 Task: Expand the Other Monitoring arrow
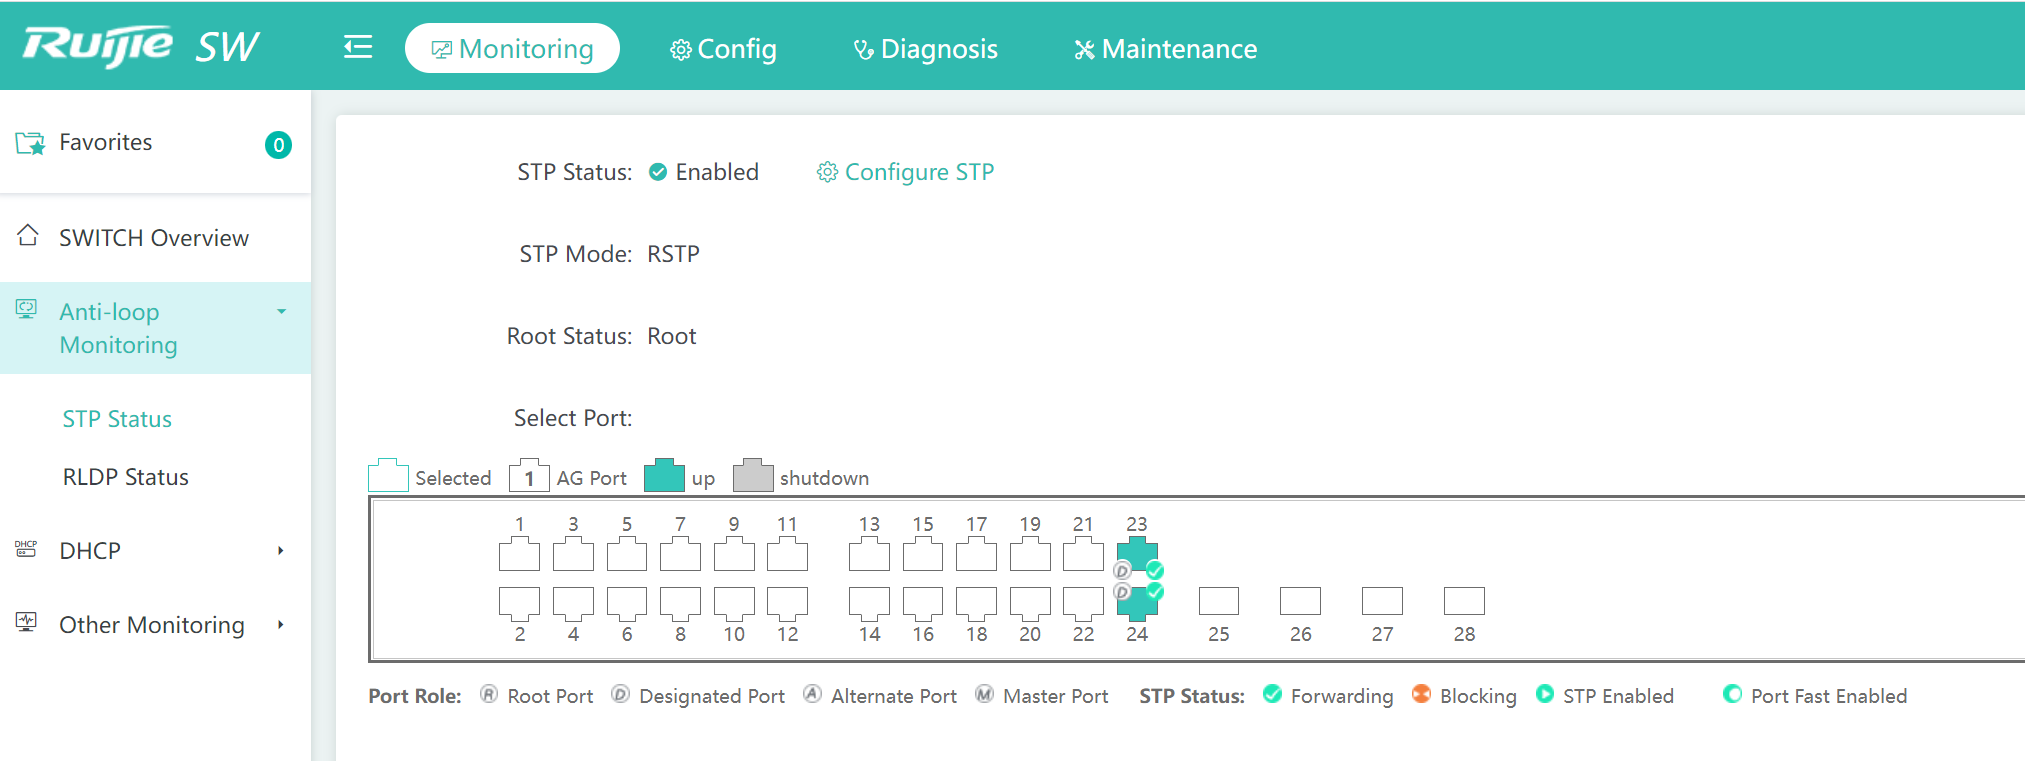pyautogui.click(x=281, y=625)
